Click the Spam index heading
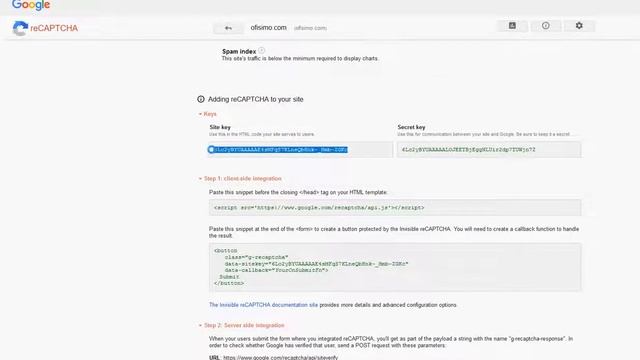 [239, 51]
